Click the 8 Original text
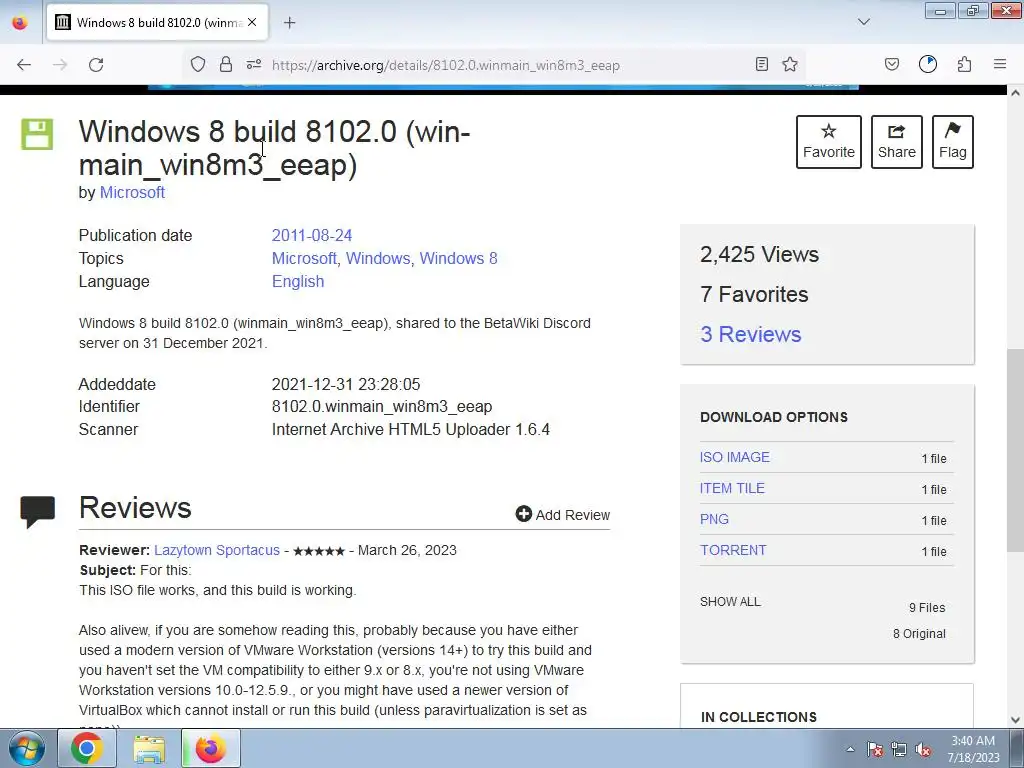 pyautogui.click(x=920, y=633)
